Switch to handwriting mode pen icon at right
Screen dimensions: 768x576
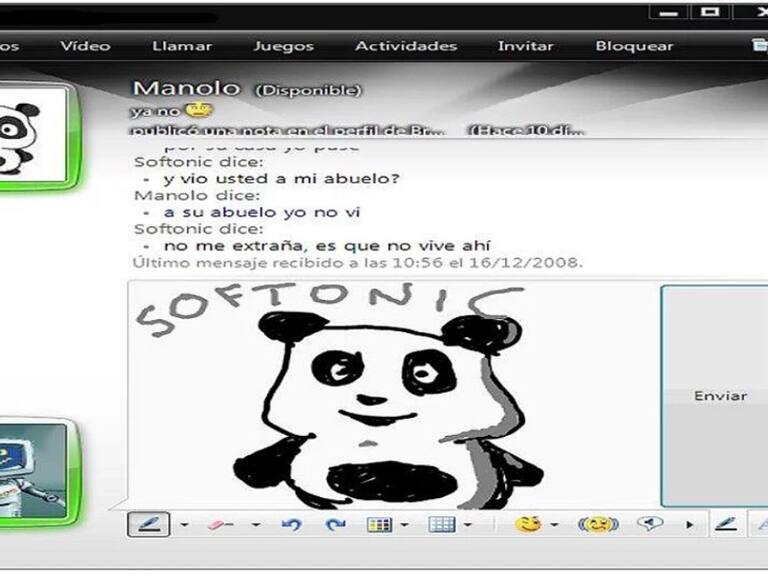pos(725,524)
